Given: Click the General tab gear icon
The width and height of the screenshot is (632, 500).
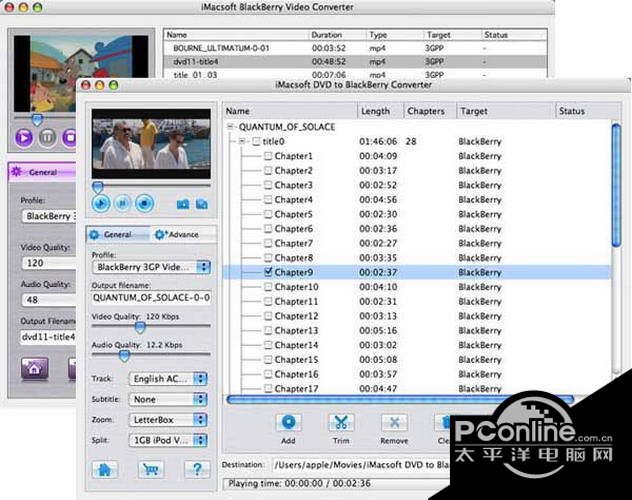Looking at the screenshot, I should click(x=94, y=235).
